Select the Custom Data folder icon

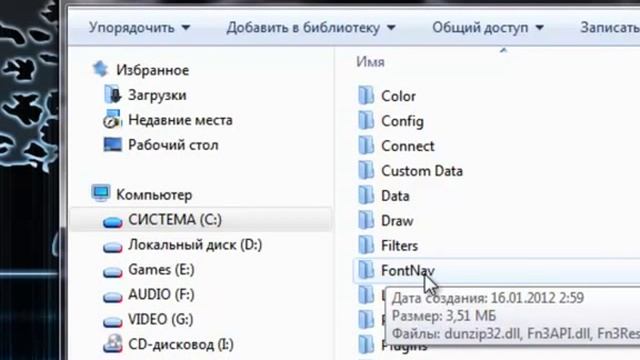pos(366,170)
